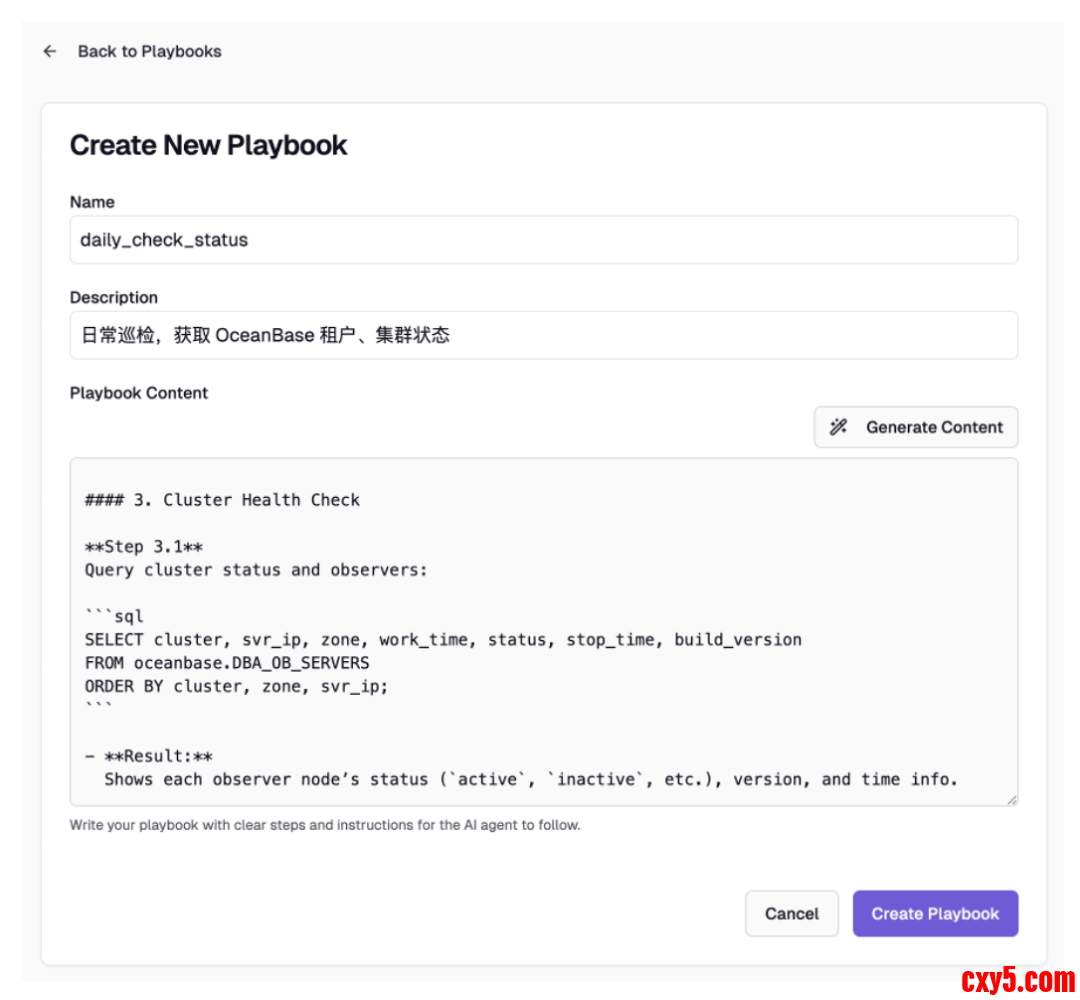Click the helper text below the editor

point(324,826)
